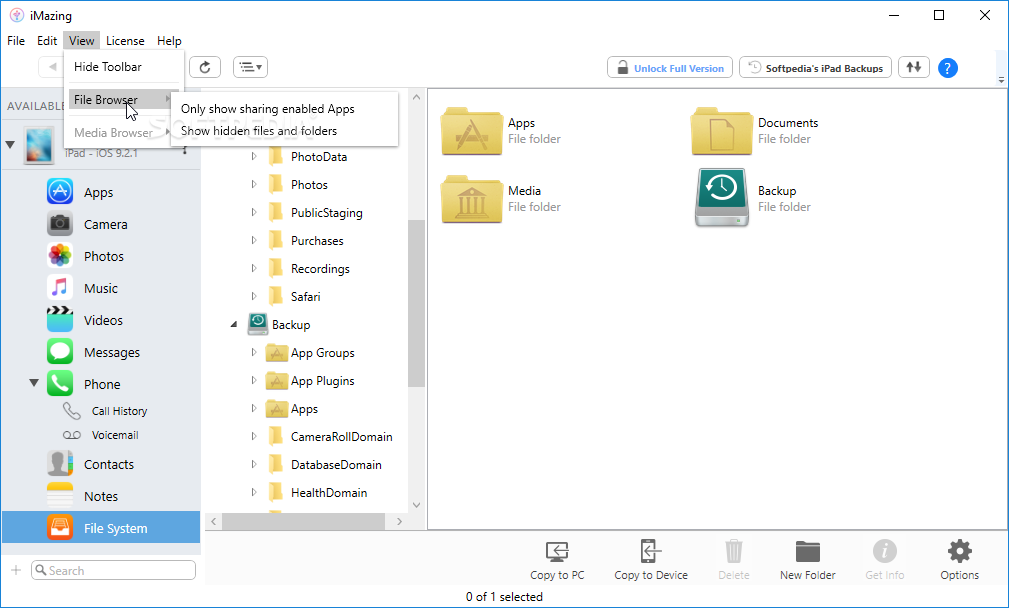Click tree scrollbar up arrow
Image resolution: width=1009 pixels, height=608 pixels.
pos(416,97)
